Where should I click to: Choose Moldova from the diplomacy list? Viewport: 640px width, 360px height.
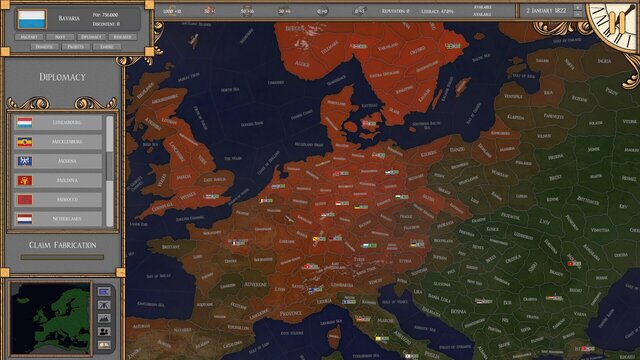[x=58, y=180]
